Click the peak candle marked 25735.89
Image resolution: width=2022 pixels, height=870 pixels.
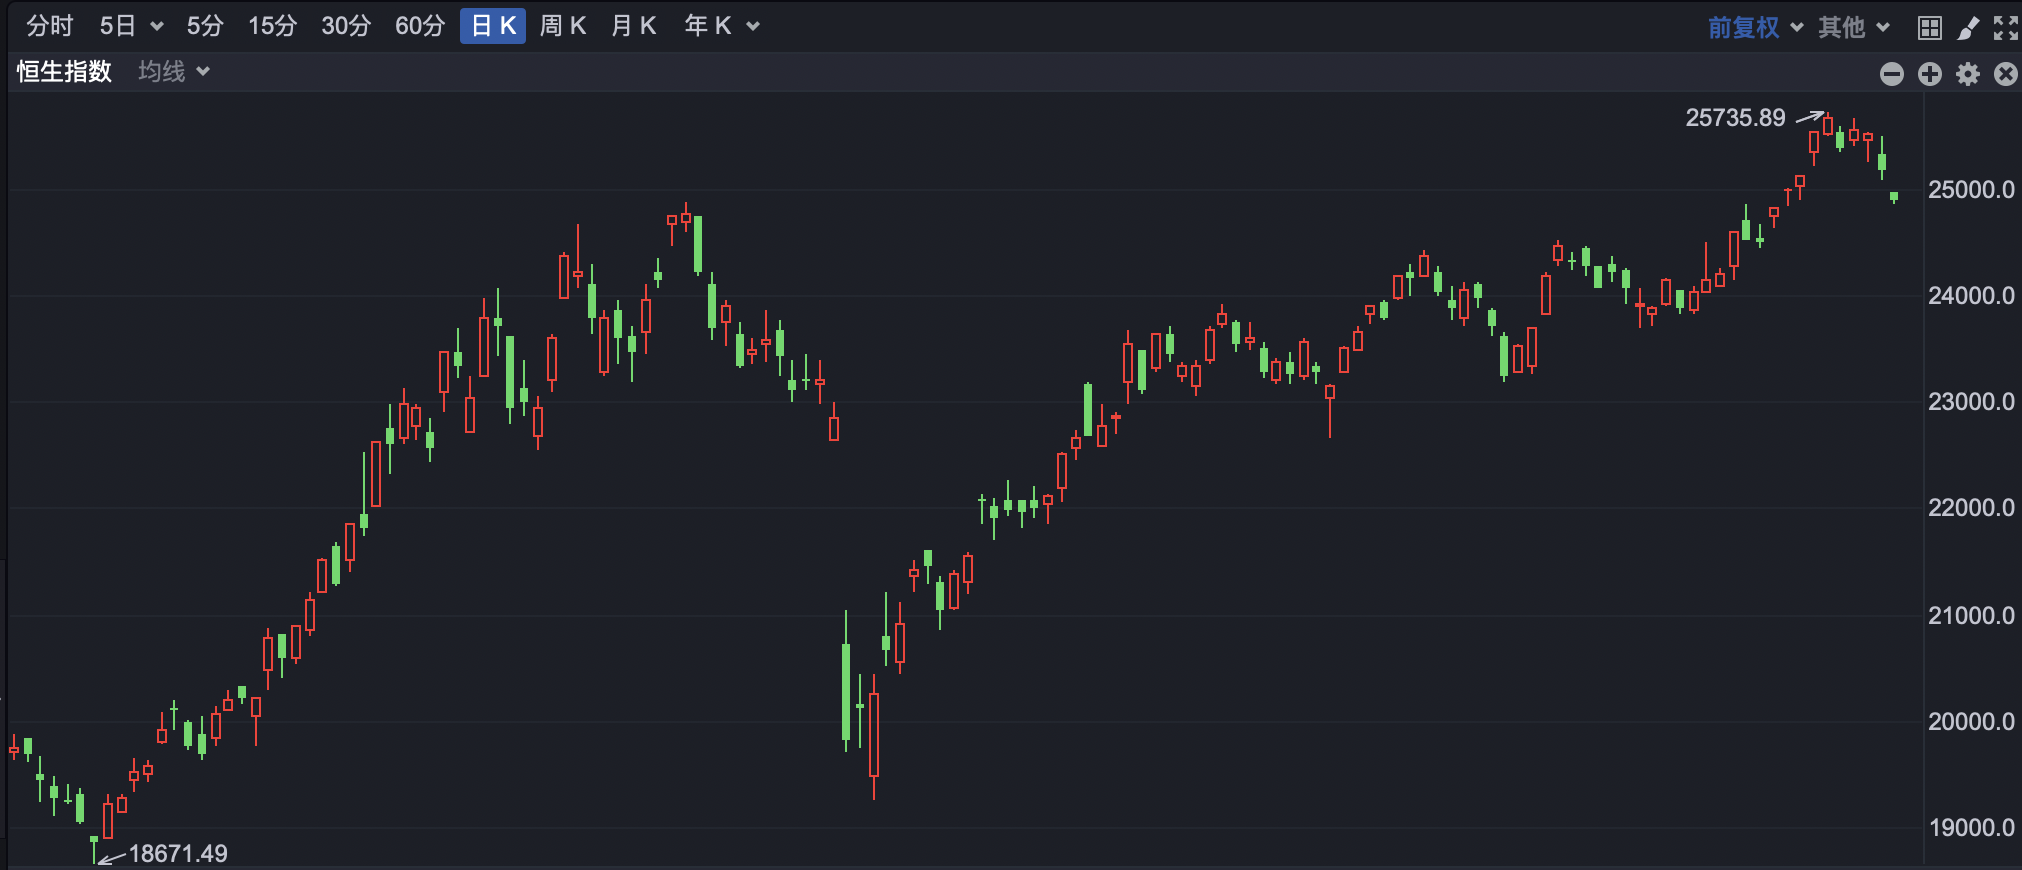click(x=1828, y=126)
